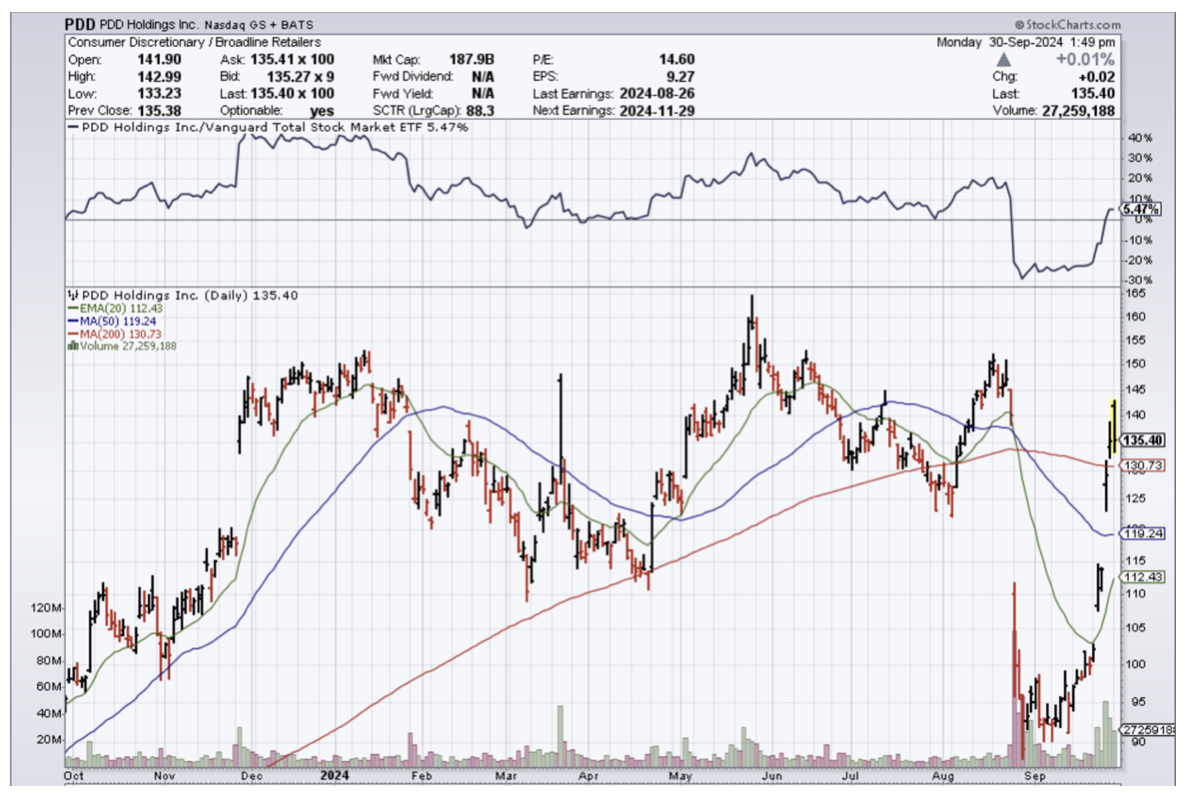The width and height of the screenshot is (1188, 798).
Task: Click the Nasdaq GS + BATS exchange label
Action: (x=258, y=25)
